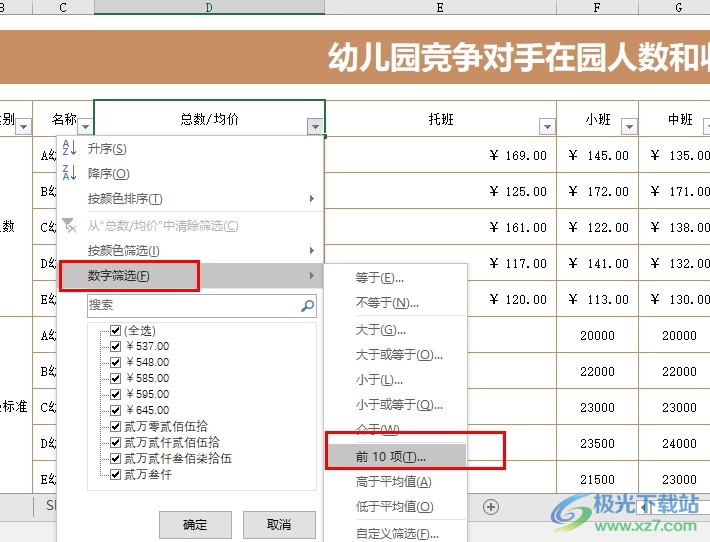Click cell with 21500 in 小班

597,479
